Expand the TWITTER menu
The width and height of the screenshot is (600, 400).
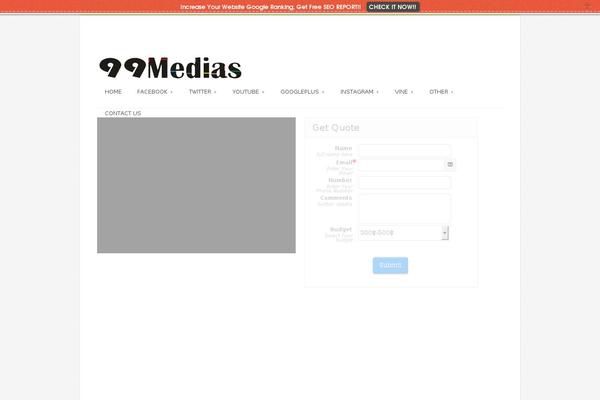[202, 92]
